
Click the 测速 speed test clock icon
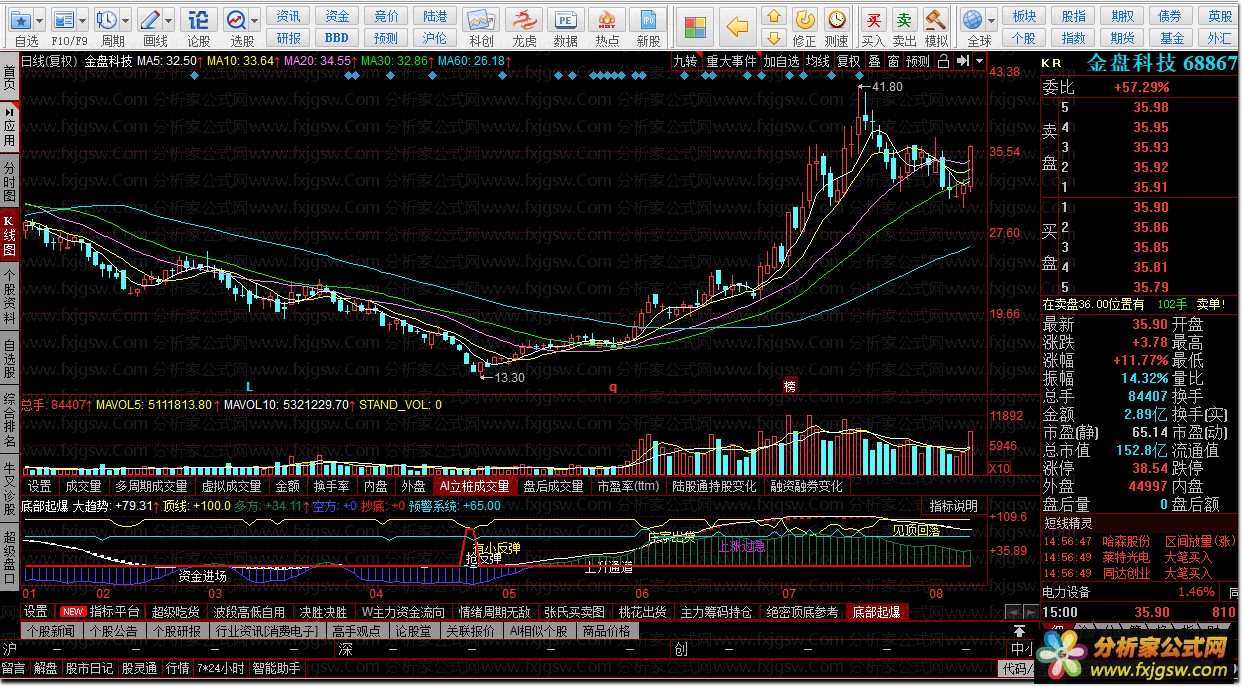836,20
